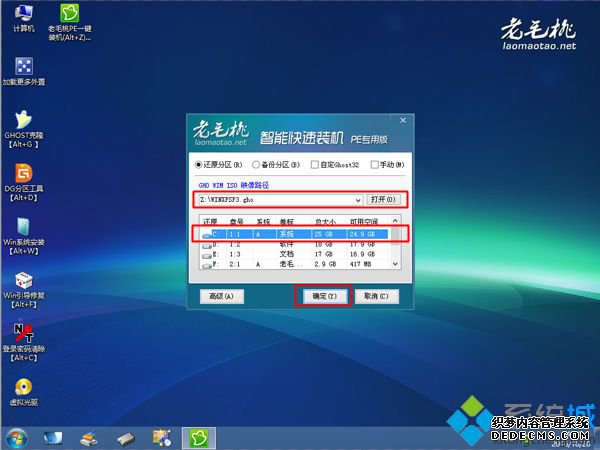Select the 备份分区 radio button

pos(256,165)
